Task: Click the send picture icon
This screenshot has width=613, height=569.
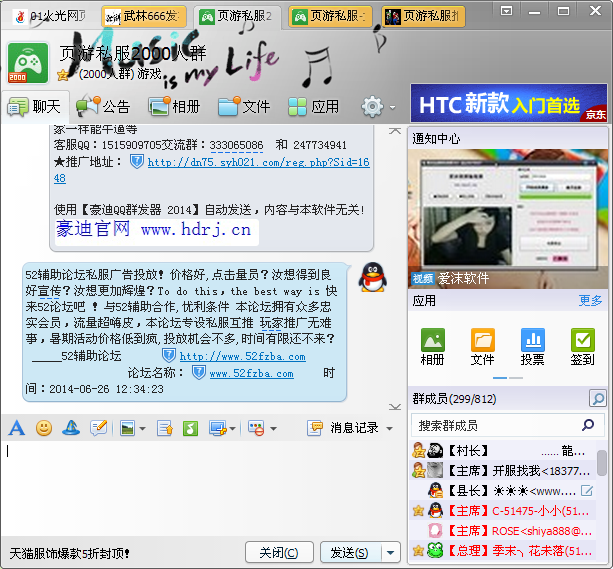Action: pyautogui.click(x=127, y=428)
